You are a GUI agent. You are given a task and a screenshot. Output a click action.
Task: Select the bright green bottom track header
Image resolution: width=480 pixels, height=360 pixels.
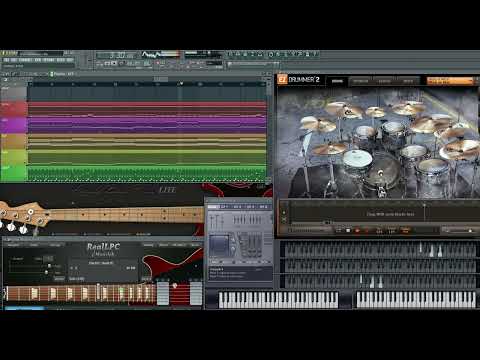[x=13, y=173]
